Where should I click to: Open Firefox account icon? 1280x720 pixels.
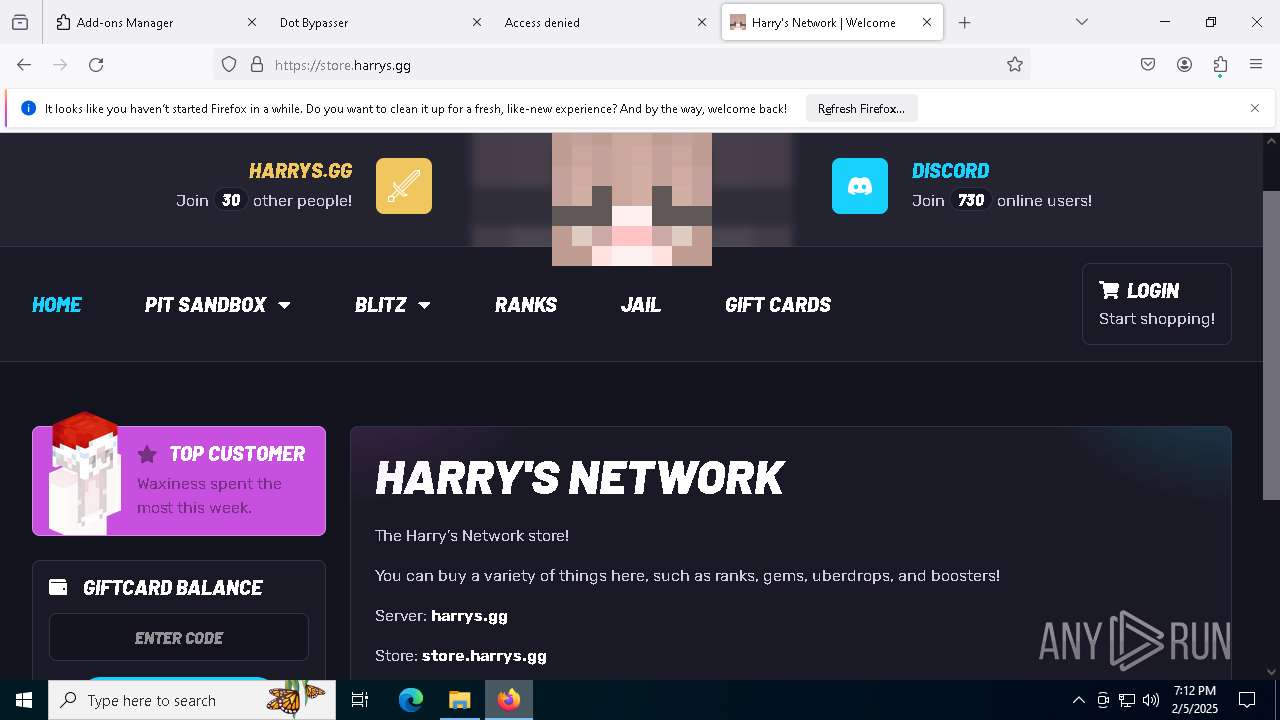pyautogui.click(x=1184, y=65)
